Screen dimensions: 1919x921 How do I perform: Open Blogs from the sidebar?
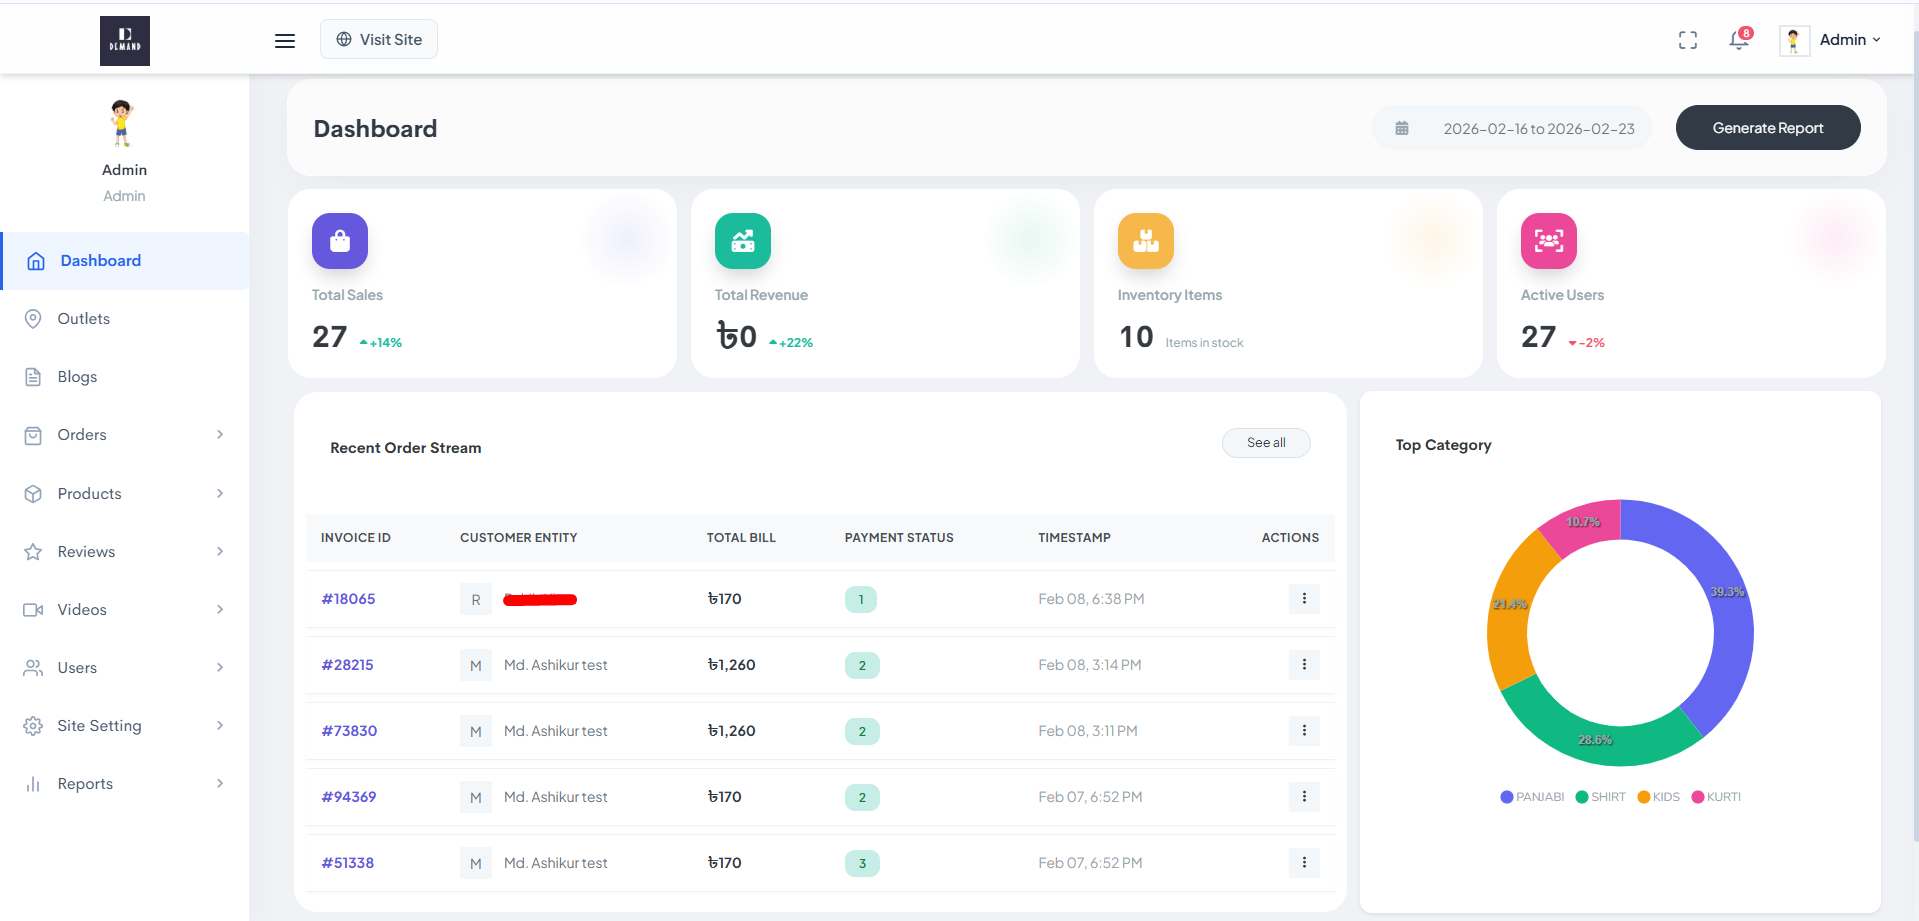pos(125,377)
